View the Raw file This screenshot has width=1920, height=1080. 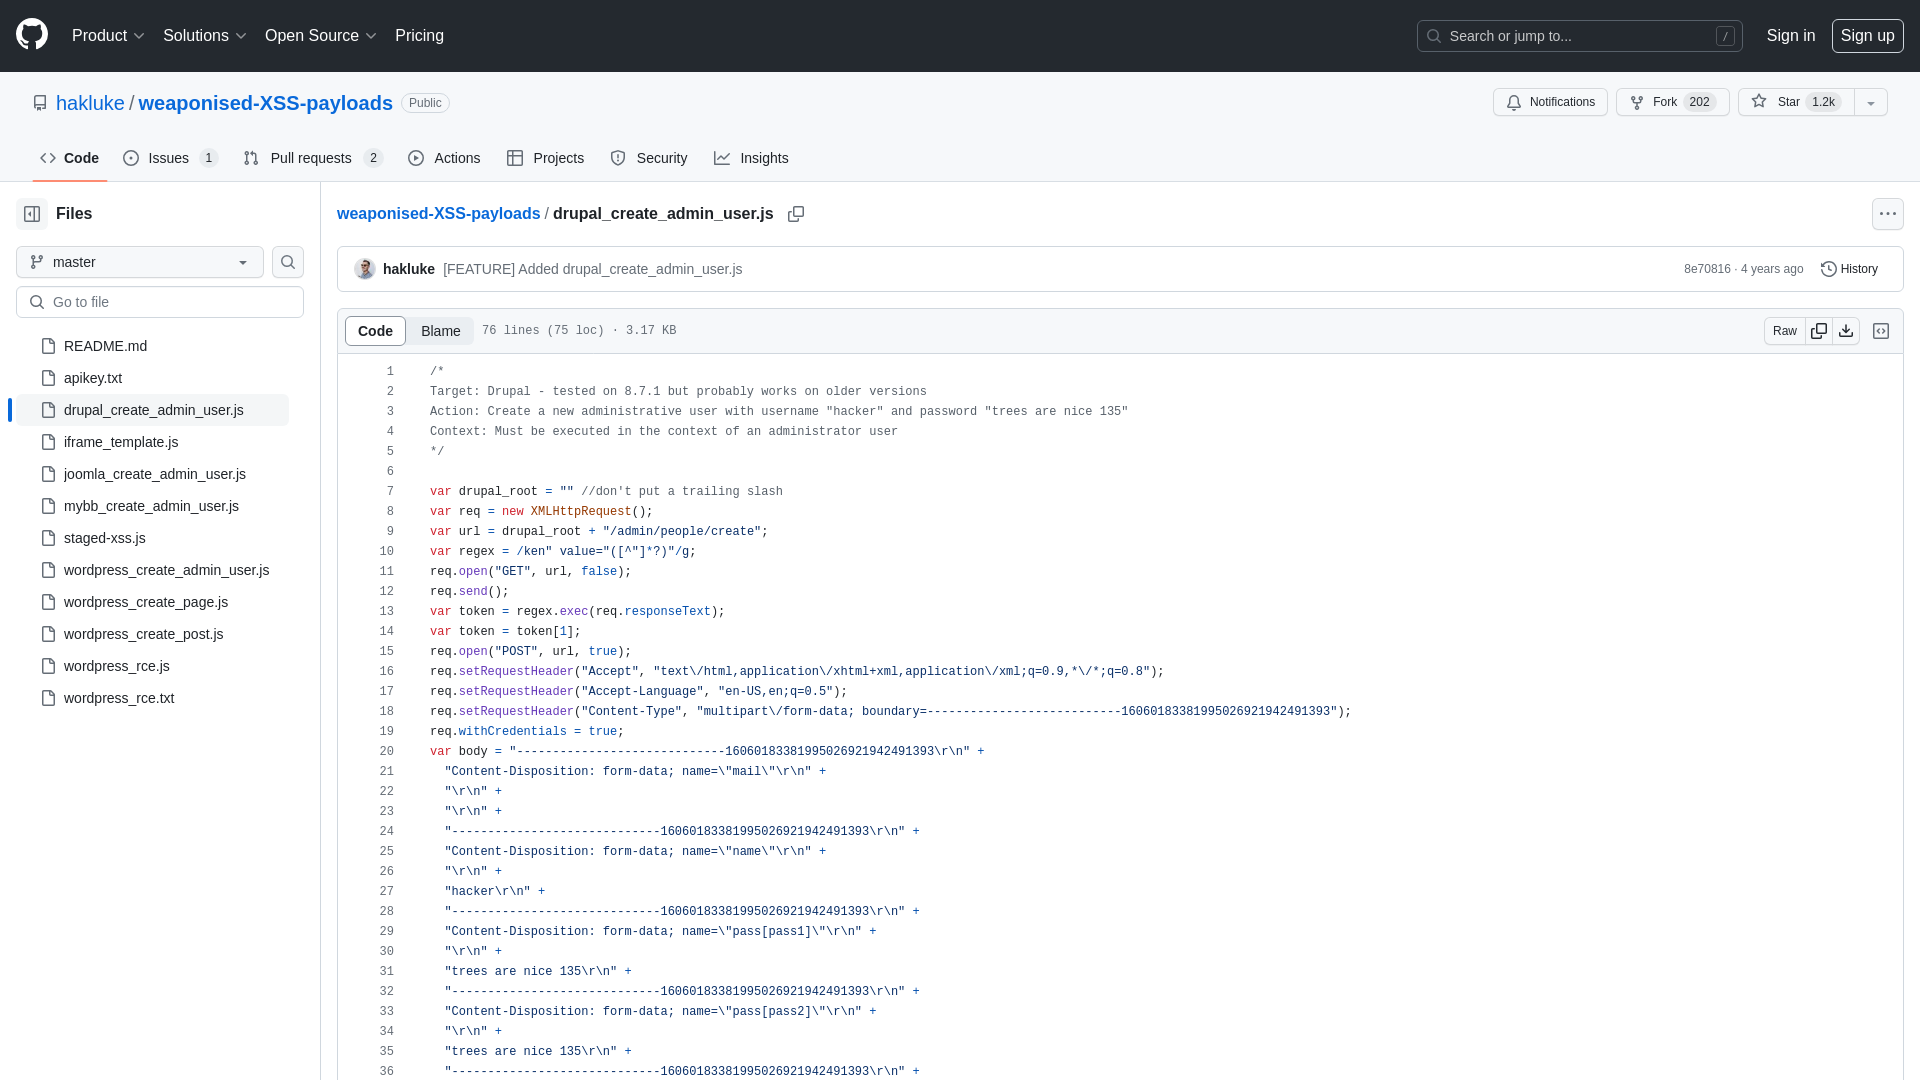pyautogui.click(x=1785, y=331)
